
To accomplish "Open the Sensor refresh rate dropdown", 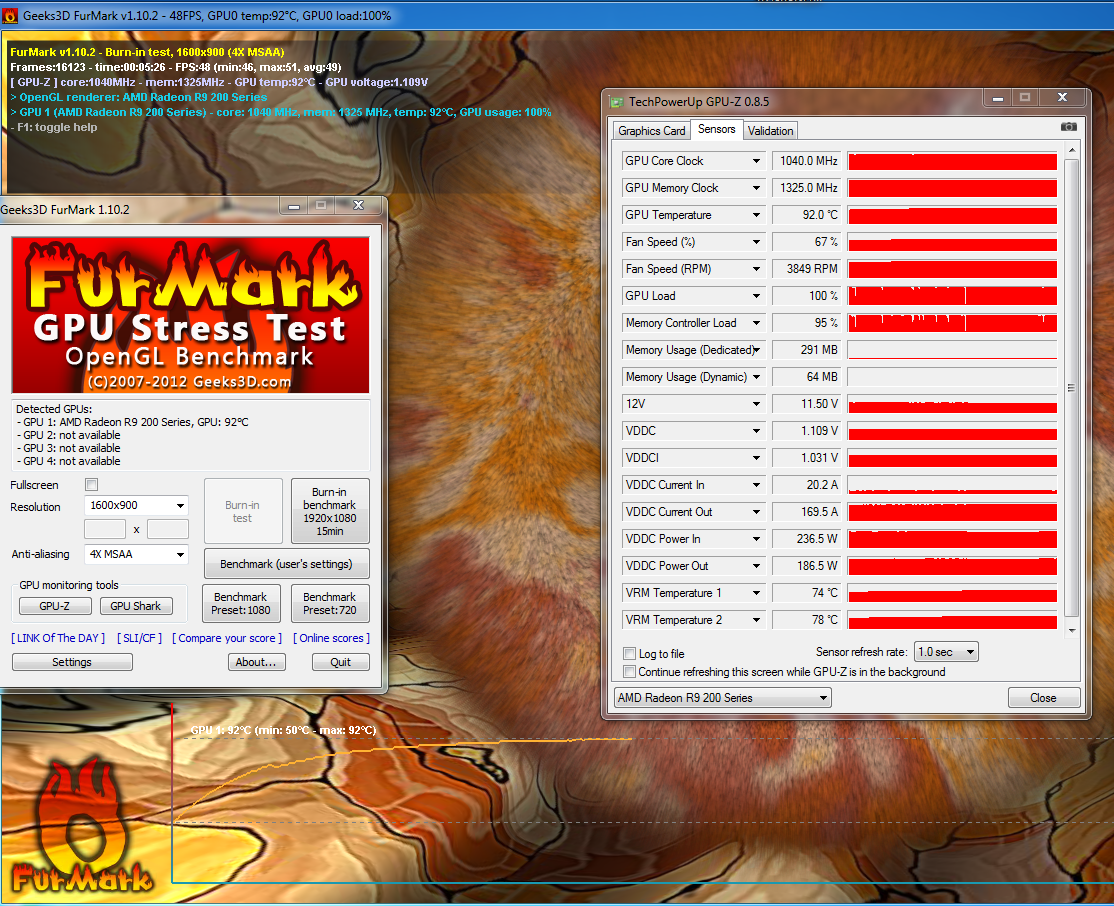I will 946,652.
